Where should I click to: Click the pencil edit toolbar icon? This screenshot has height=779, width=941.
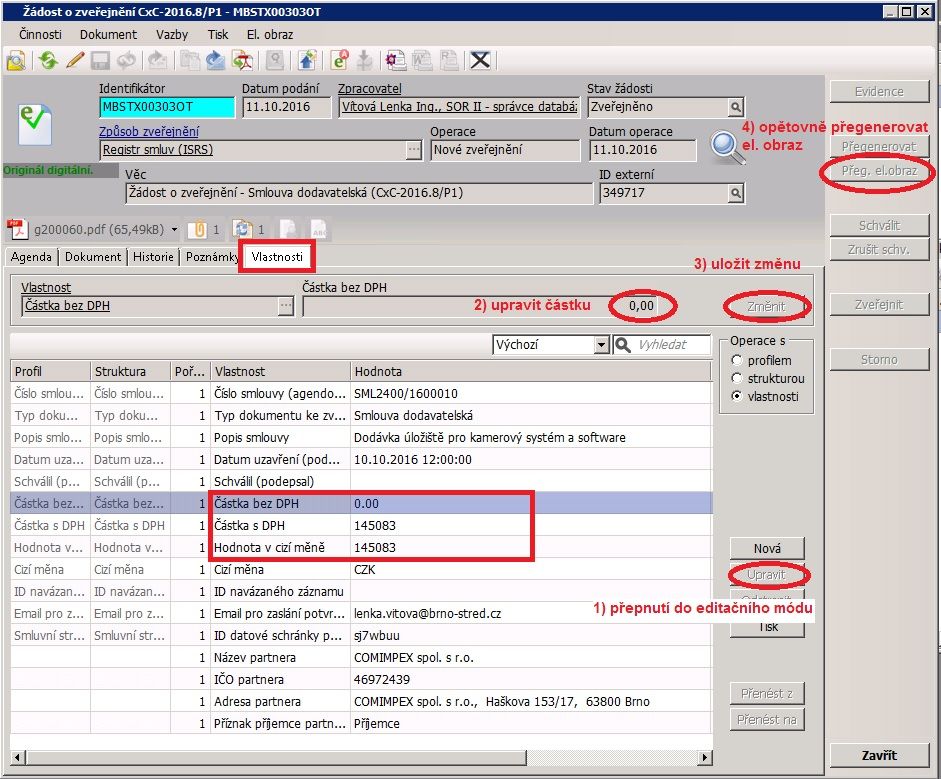pos(75,59)
